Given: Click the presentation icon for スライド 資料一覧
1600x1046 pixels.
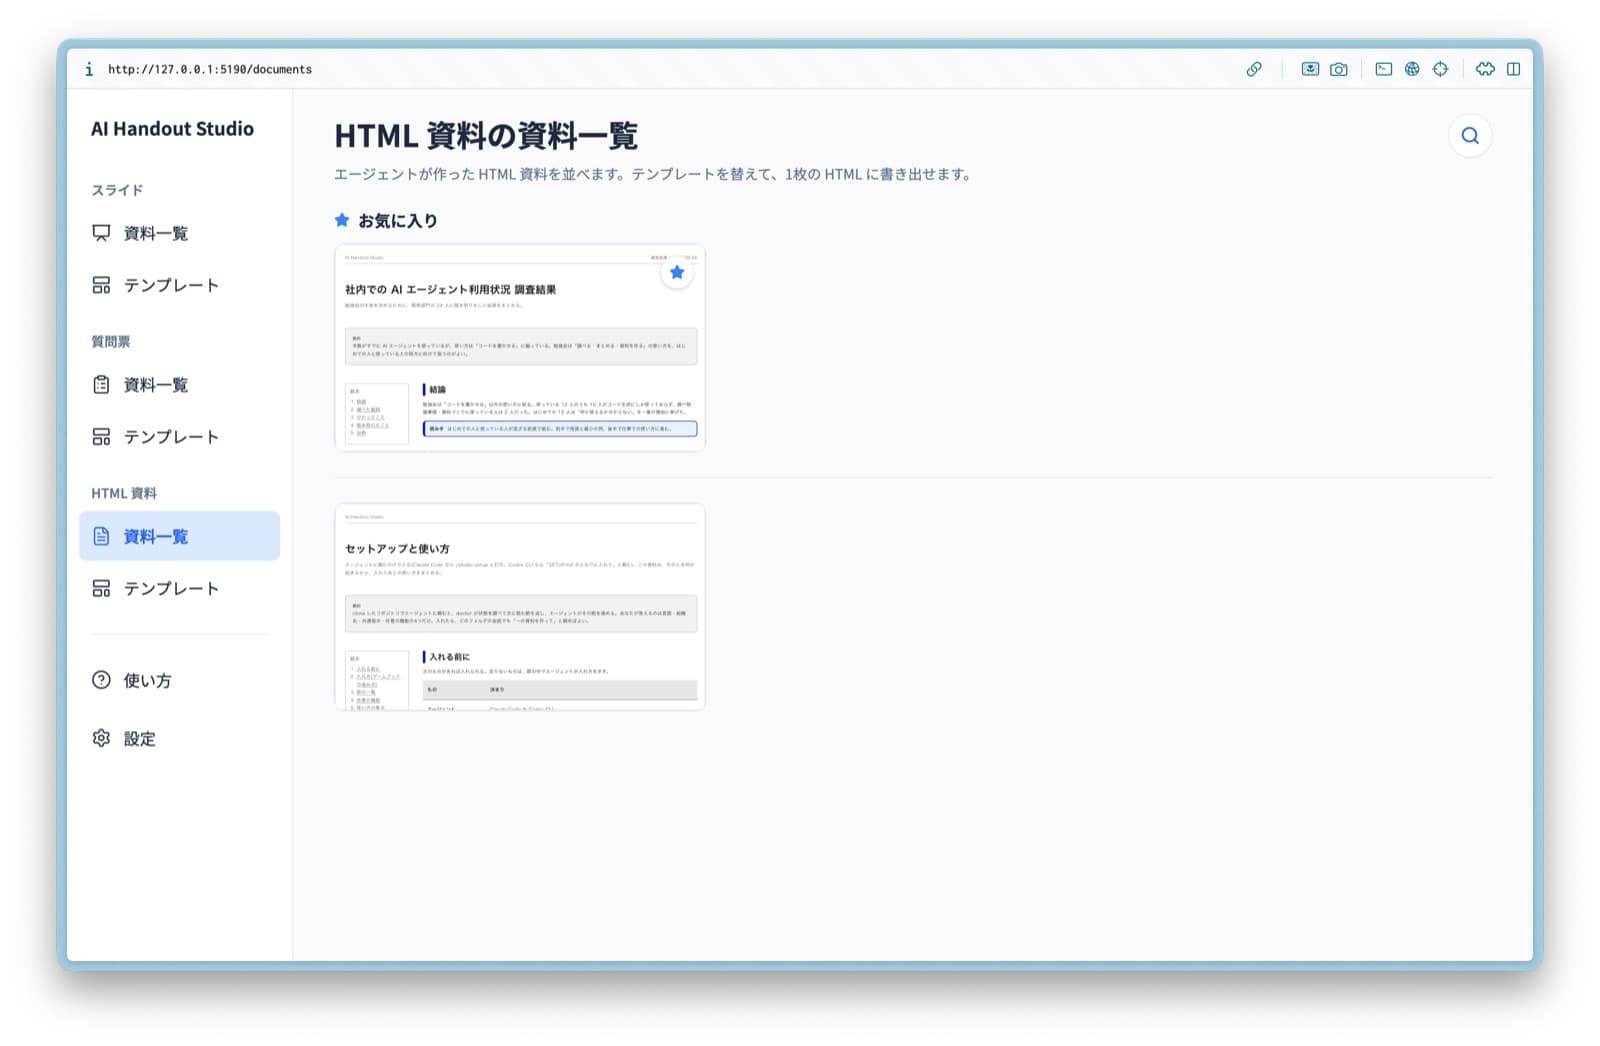Looking at the screenshot, I should click(101, 233).
